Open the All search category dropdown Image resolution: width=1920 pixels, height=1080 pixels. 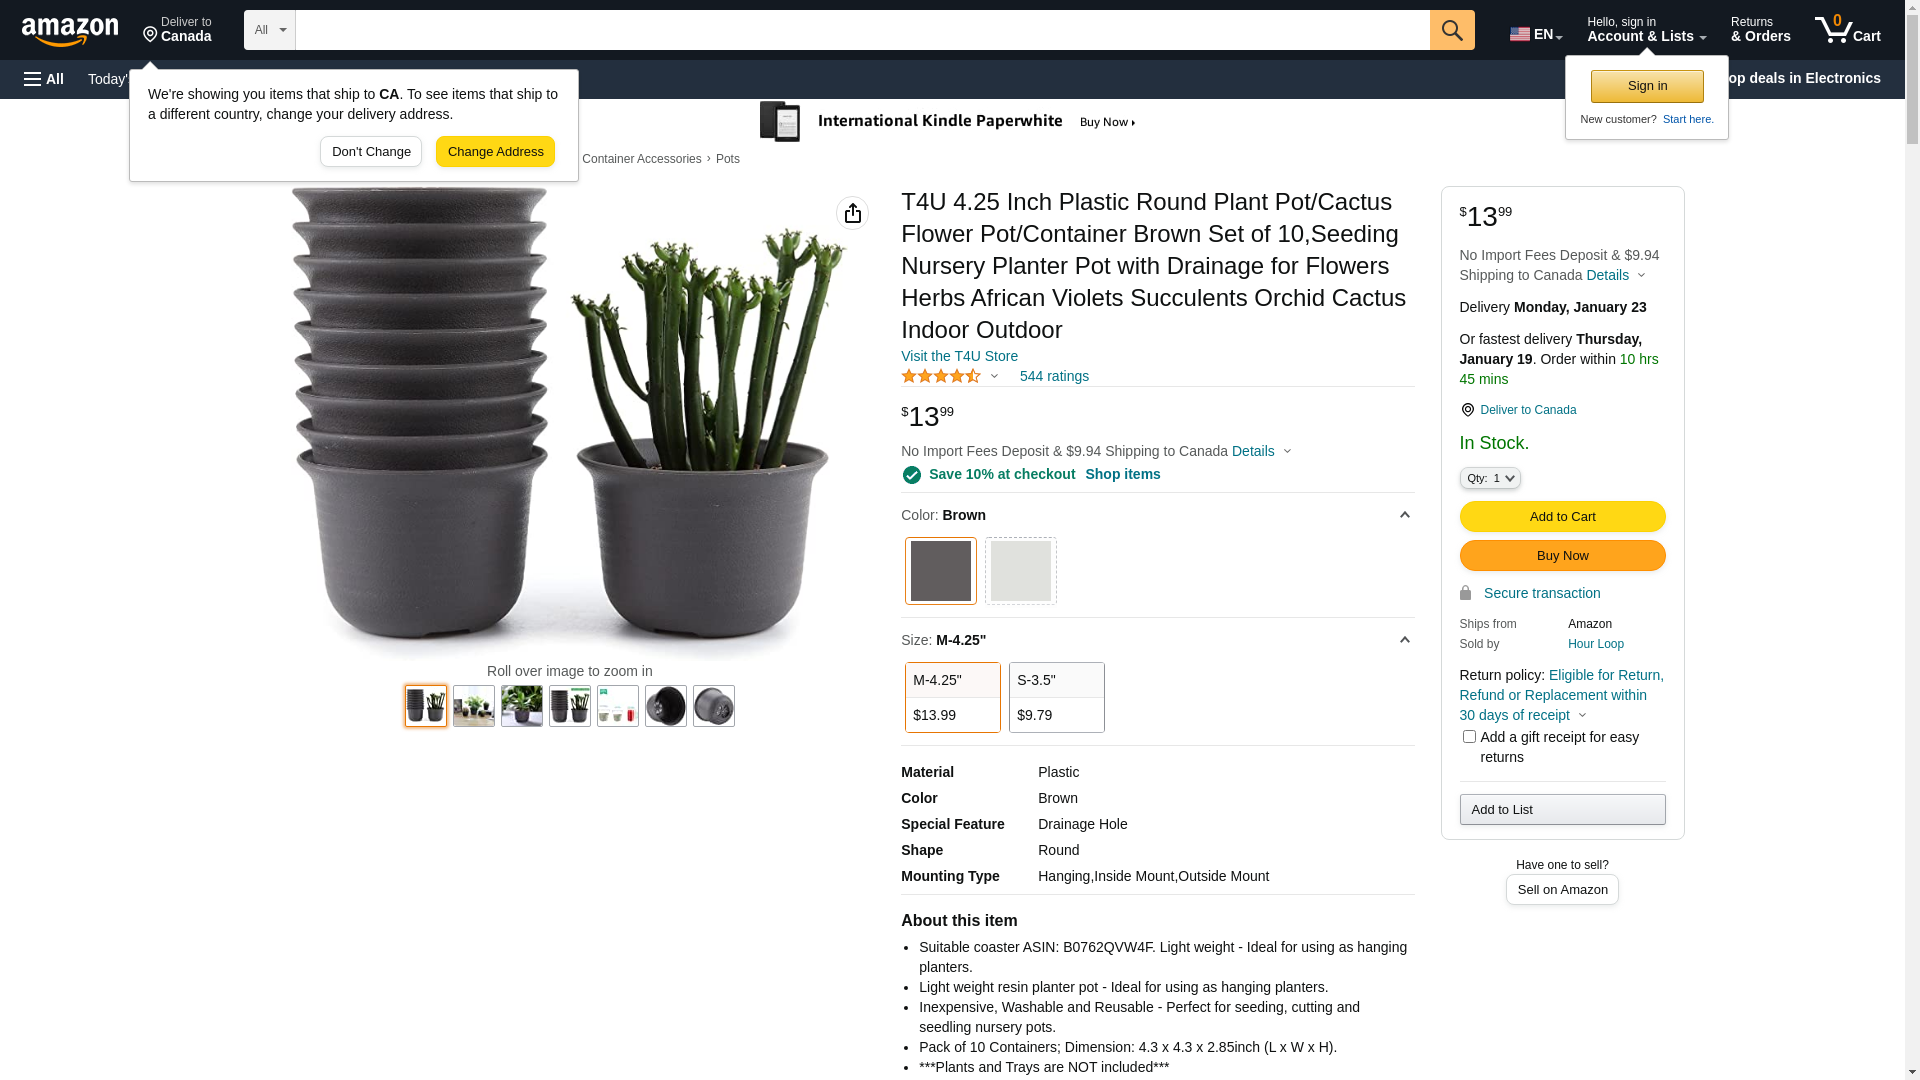270,30
